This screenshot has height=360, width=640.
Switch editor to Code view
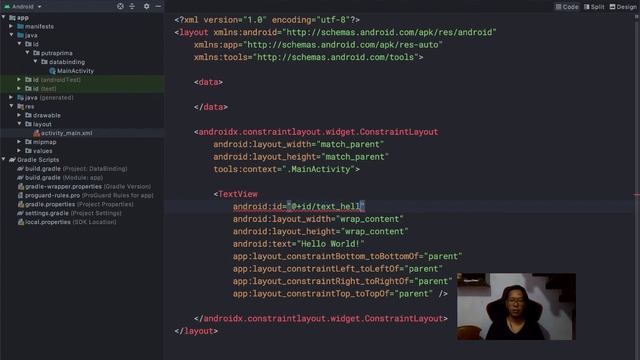tap(567, 7)
